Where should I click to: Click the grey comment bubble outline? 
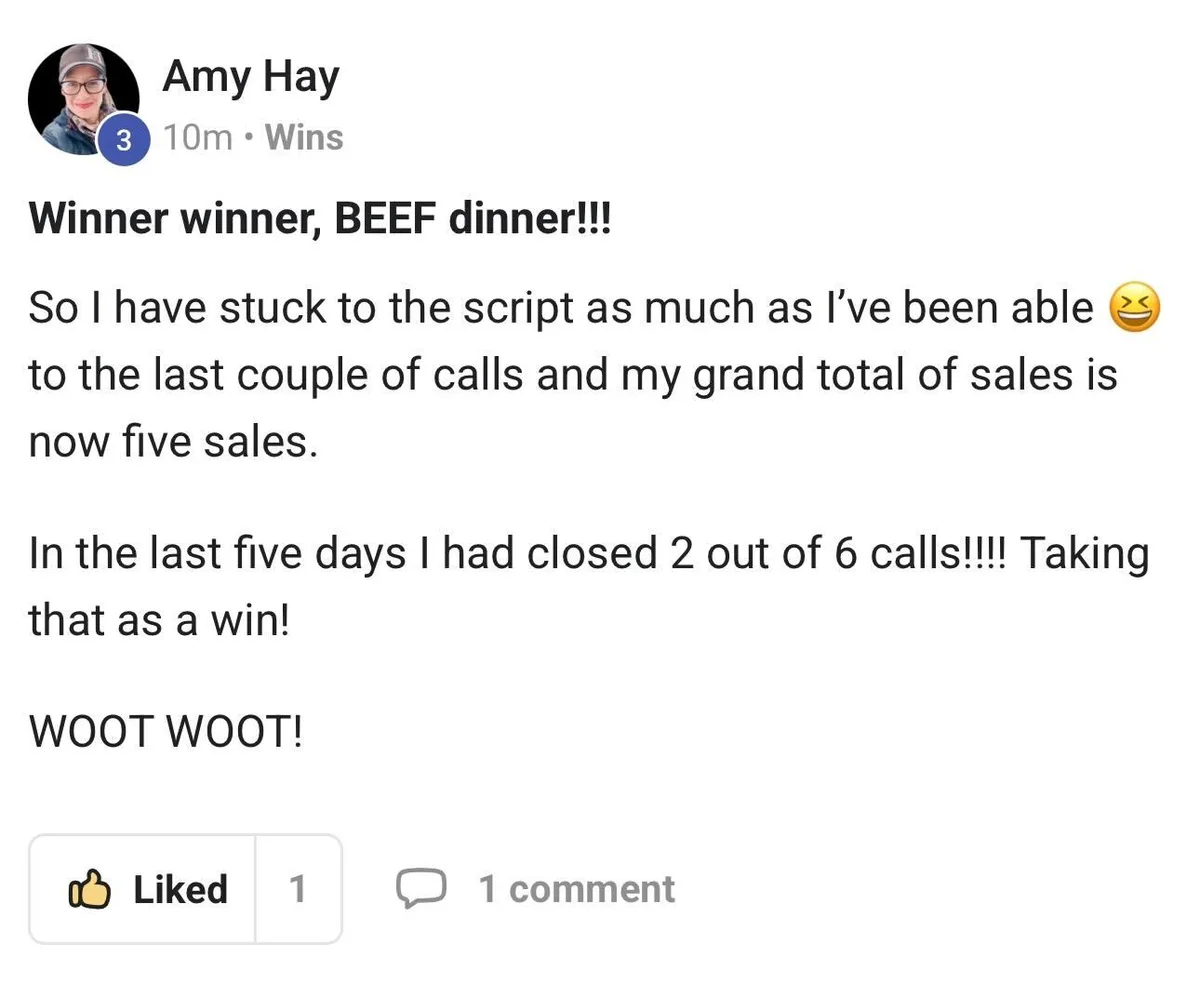pos(424,888)
